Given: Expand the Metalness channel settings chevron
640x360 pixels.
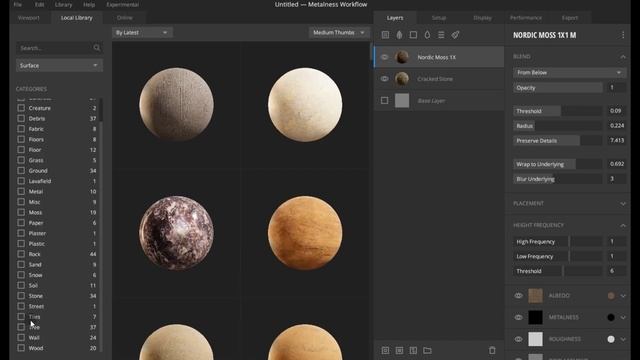Looking at the screenshot, I should 623,317.
